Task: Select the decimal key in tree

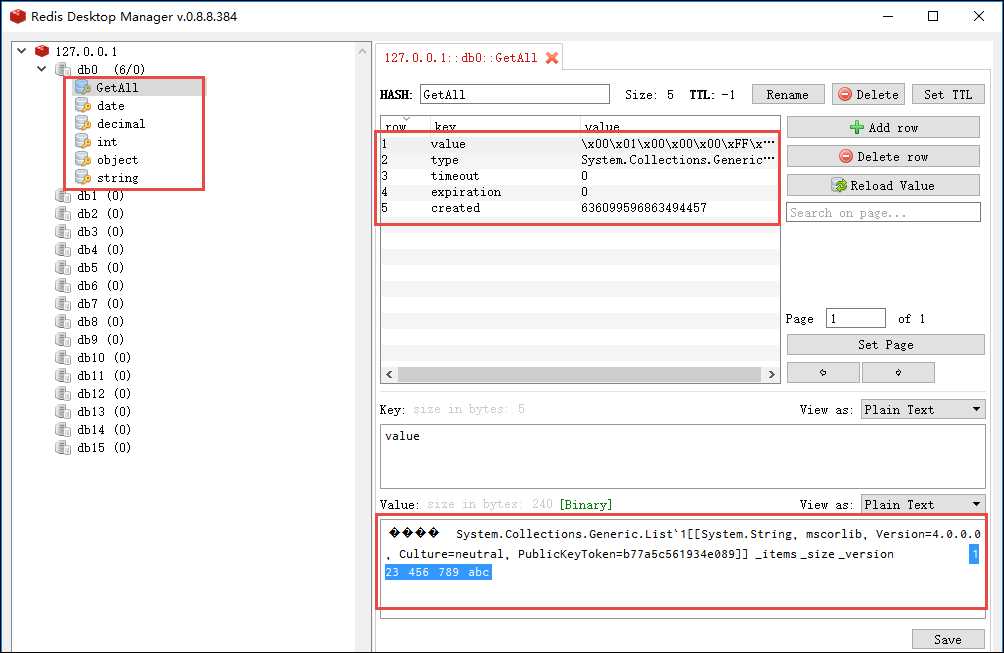Action: [120, 124]
